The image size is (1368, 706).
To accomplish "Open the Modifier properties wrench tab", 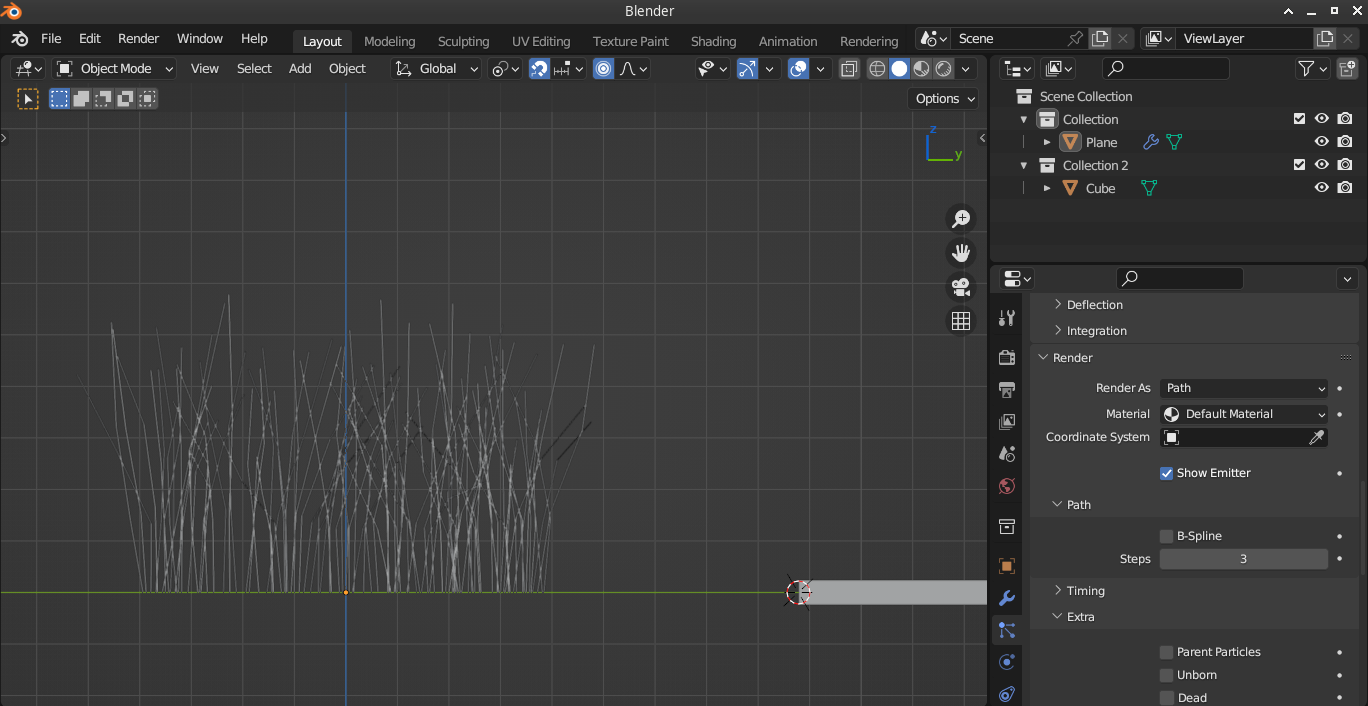I will pos(1007,598).
